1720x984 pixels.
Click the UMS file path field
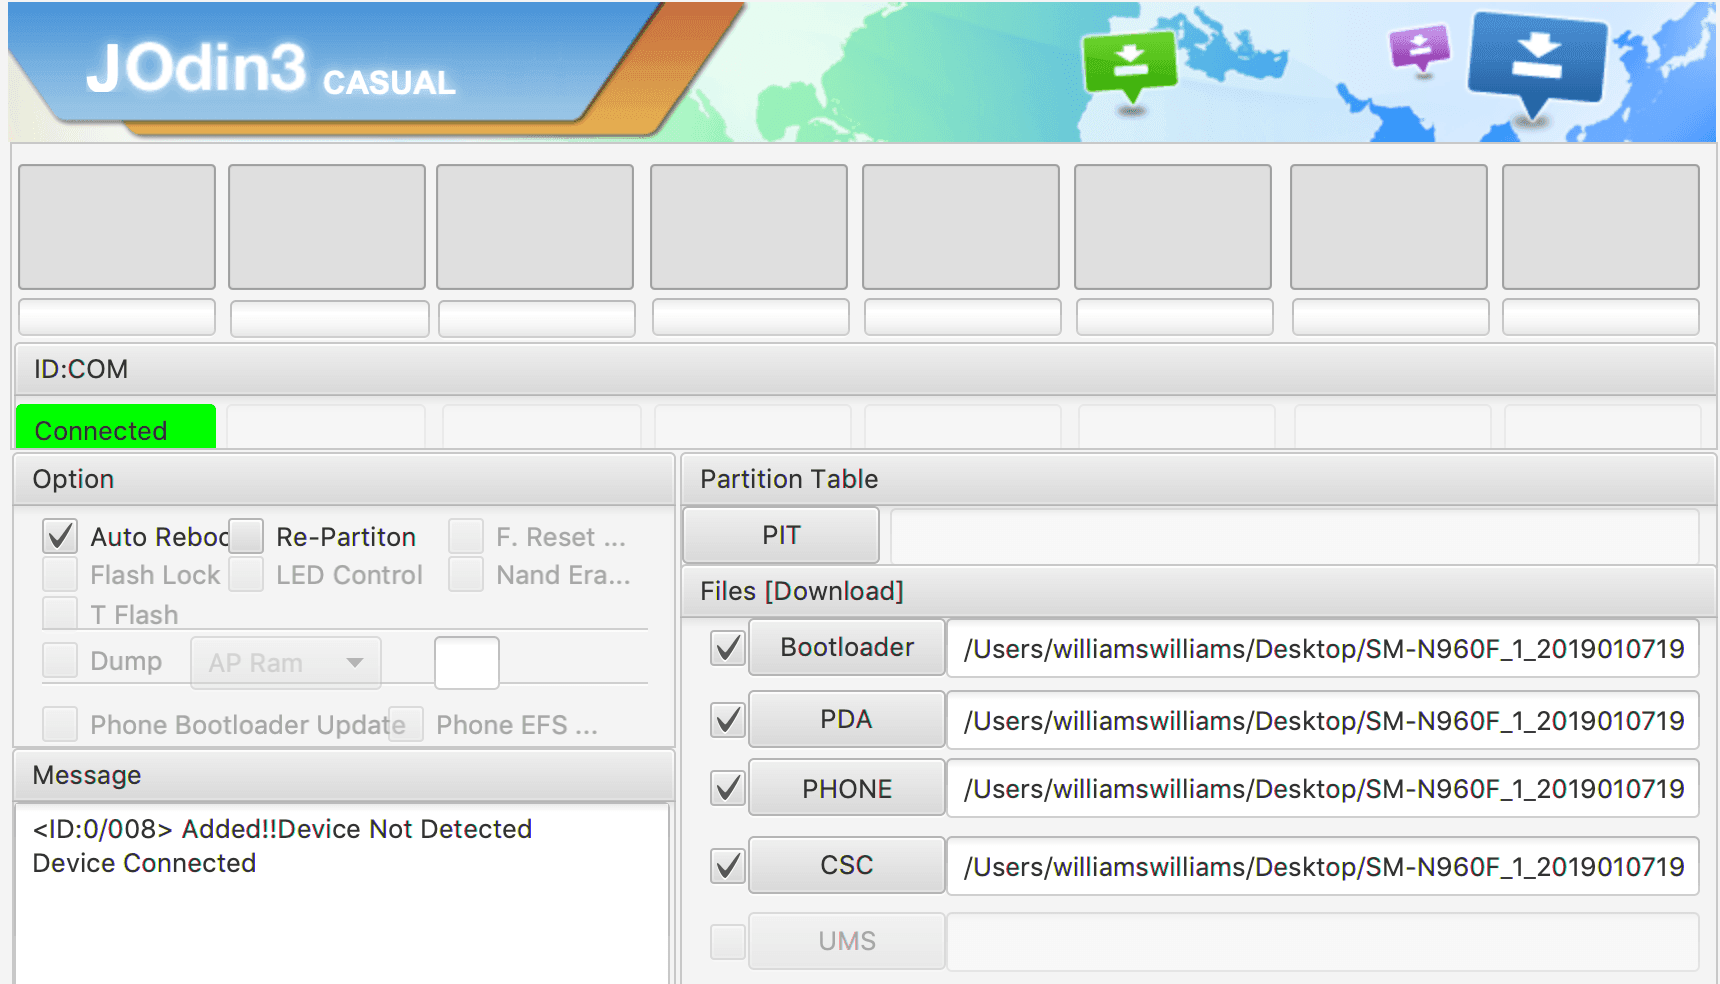[x=1323, y=941]
